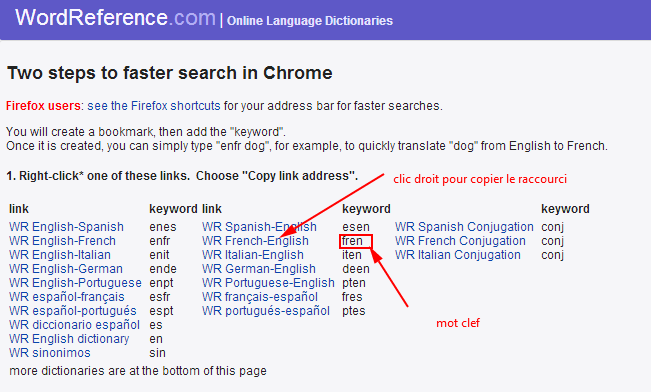Open WR English-Portuguese link
The image size is (651, 392).
tap(75, 283)
